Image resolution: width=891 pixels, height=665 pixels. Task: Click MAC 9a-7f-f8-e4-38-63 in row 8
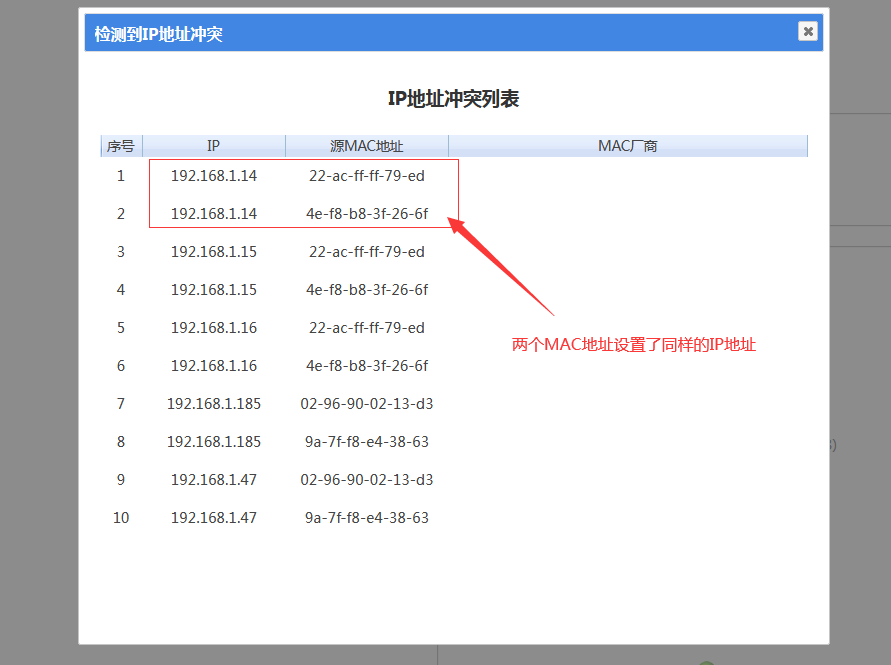366,442
